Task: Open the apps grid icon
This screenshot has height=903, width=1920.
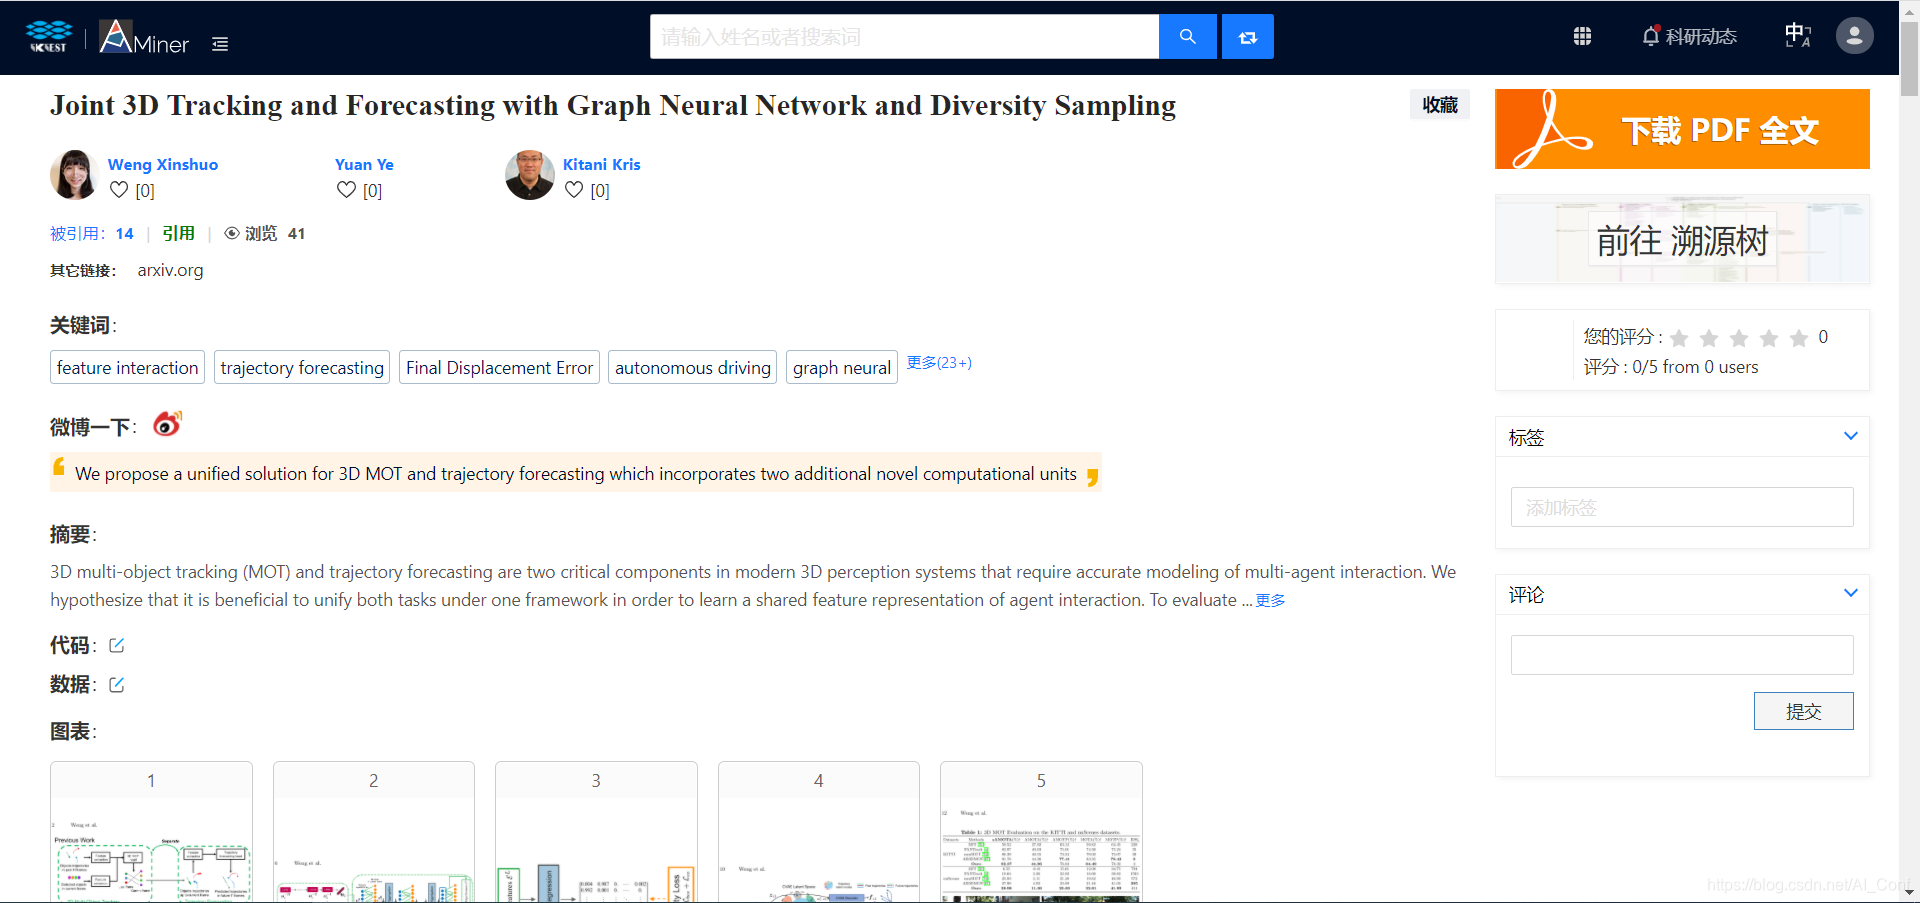Action: pyautogui.click(x=1582, y=36)
